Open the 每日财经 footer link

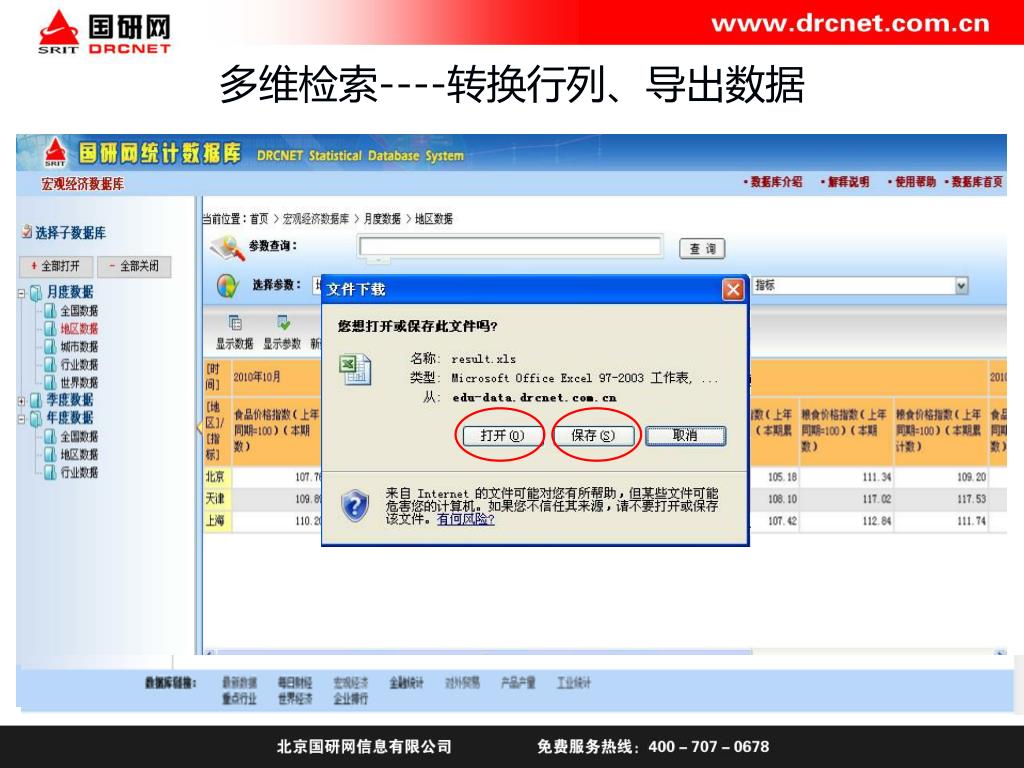click(295, 683)
